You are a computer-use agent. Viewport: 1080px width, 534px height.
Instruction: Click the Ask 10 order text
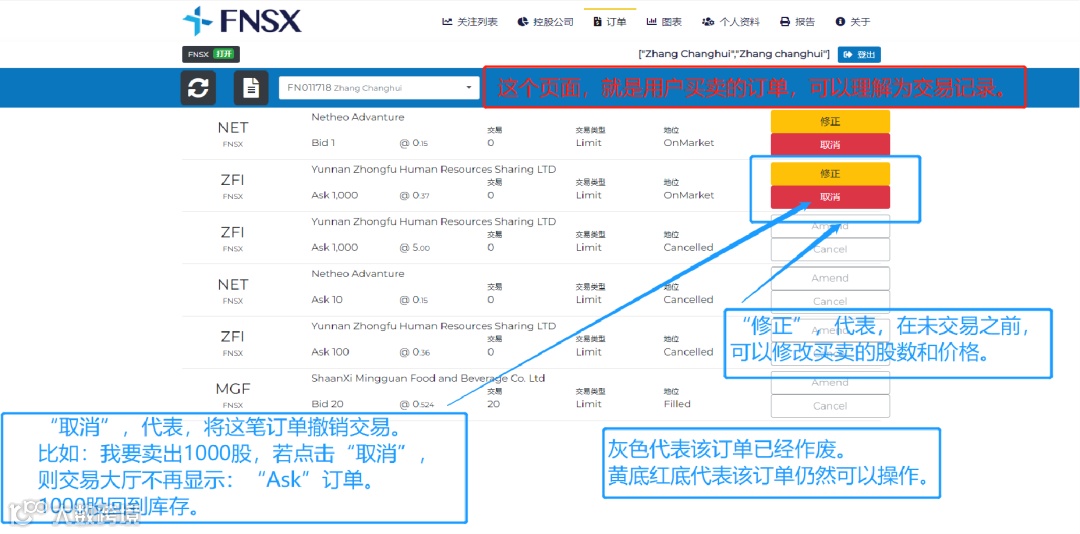click(327, 300)
